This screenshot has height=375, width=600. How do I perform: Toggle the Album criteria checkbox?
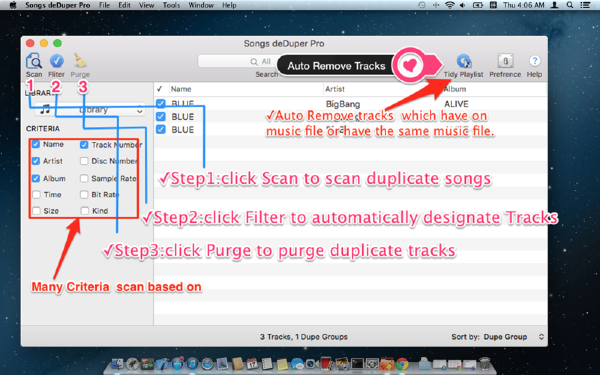[x=36, y=178]
